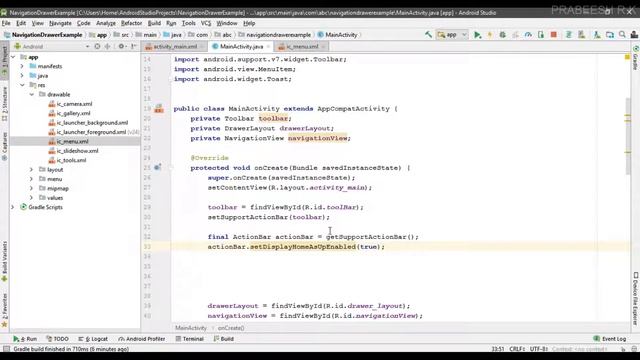The image size is (640, 360).
Task: Click Attach debugger to Android process icon
Action: click(541, 35)
